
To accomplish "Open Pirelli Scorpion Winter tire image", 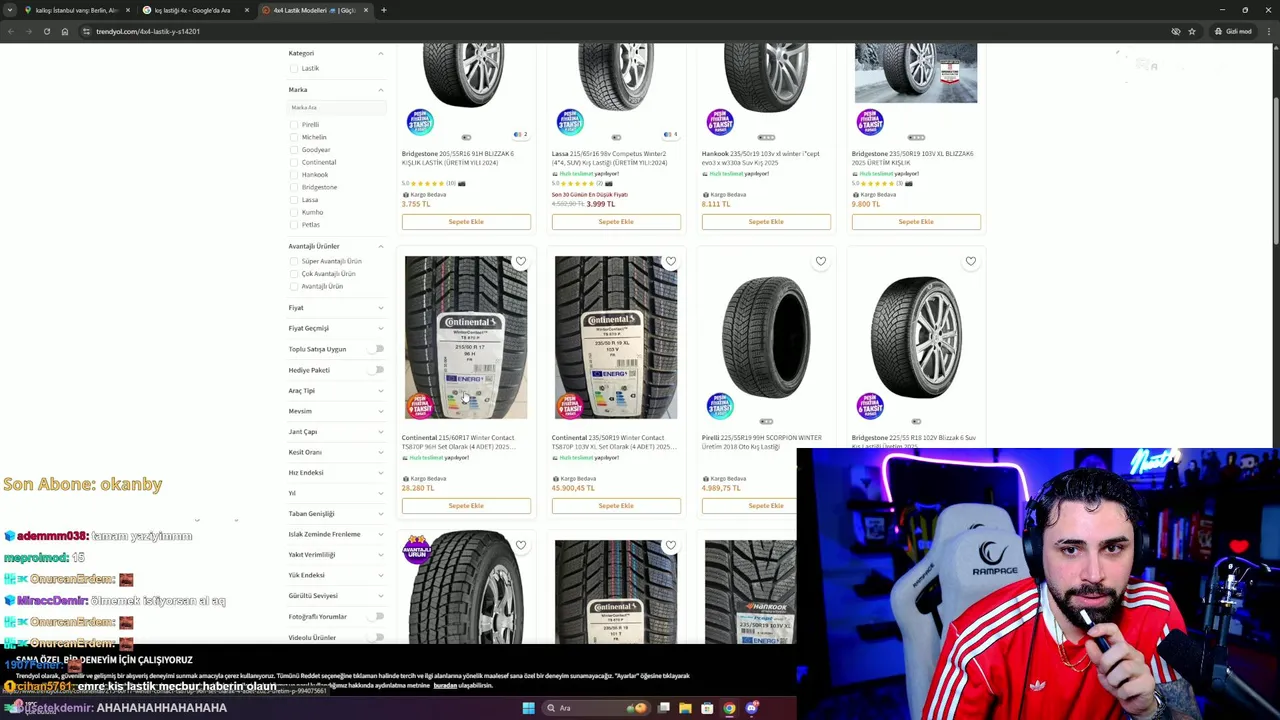I will (766, 338).
